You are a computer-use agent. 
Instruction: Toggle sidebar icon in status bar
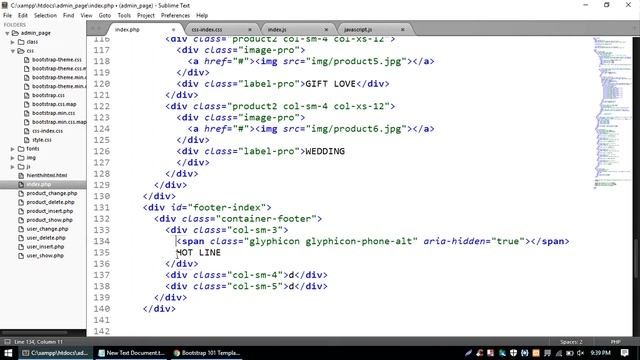(x=7, y=342)
